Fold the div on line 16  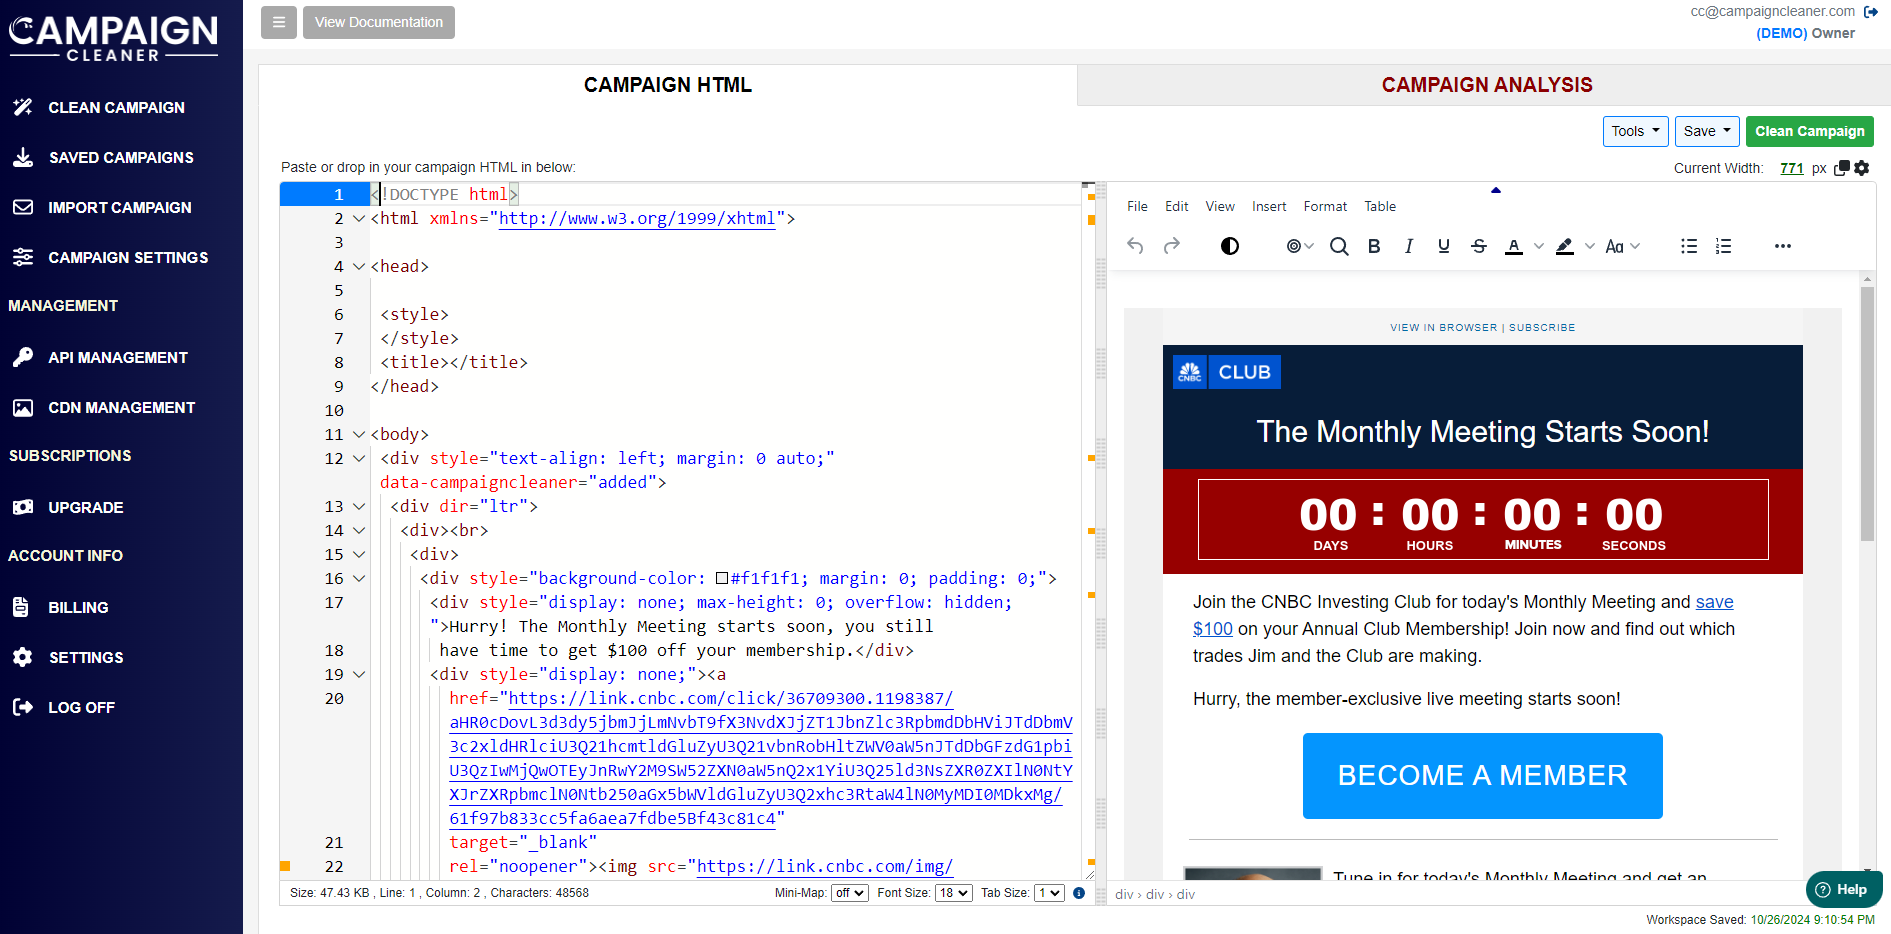point(359,579)
